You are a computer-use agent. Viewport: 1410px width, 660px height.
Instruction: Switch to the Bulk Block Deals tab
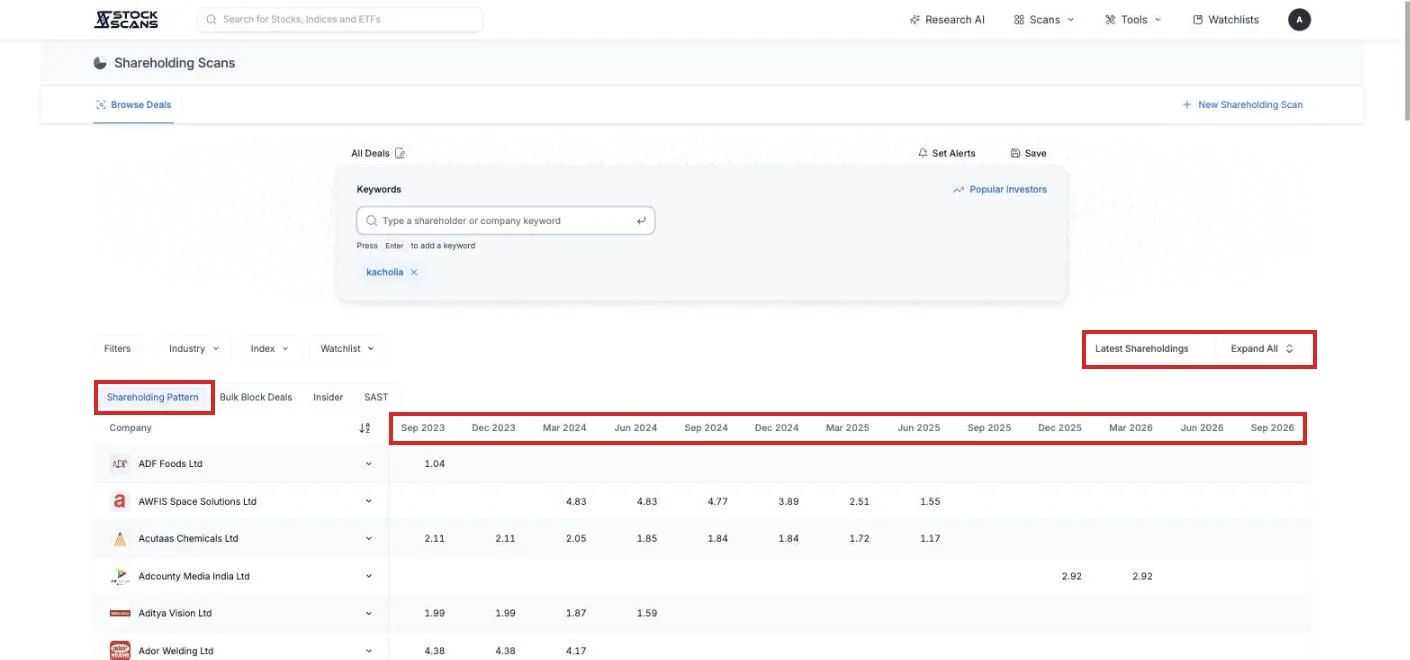coord(256,397)
